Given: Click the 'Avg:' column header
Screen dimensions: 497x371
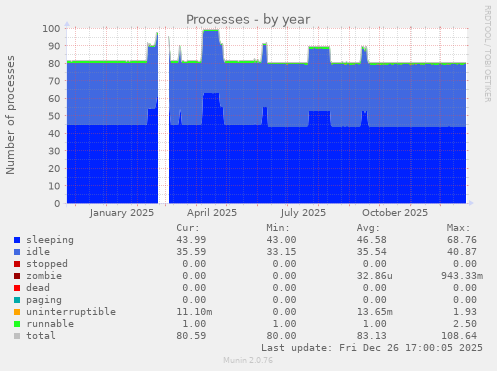Looking at the screenshot, I should coord(368,228).
